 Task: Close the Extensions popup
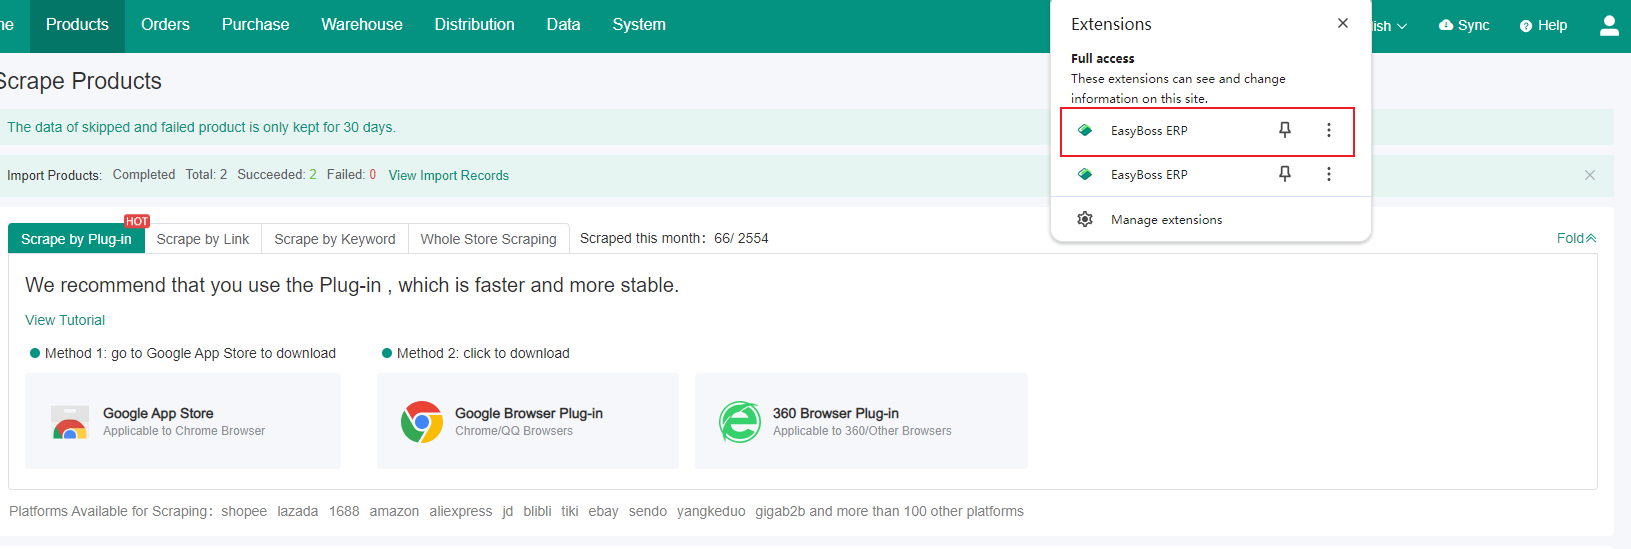[x=1342, y=23]
